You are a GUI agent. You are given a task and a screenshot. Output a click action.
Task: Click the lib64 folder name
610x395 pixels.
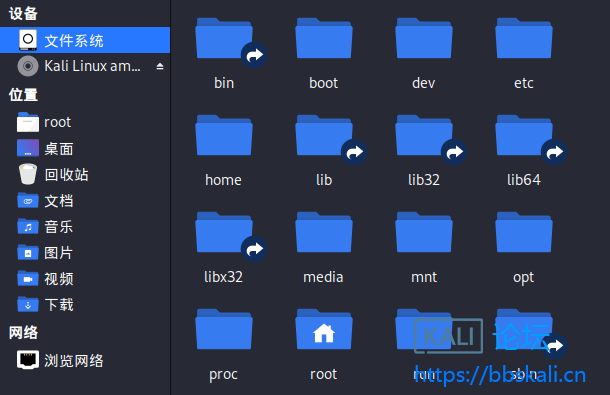tap(524, 180)
